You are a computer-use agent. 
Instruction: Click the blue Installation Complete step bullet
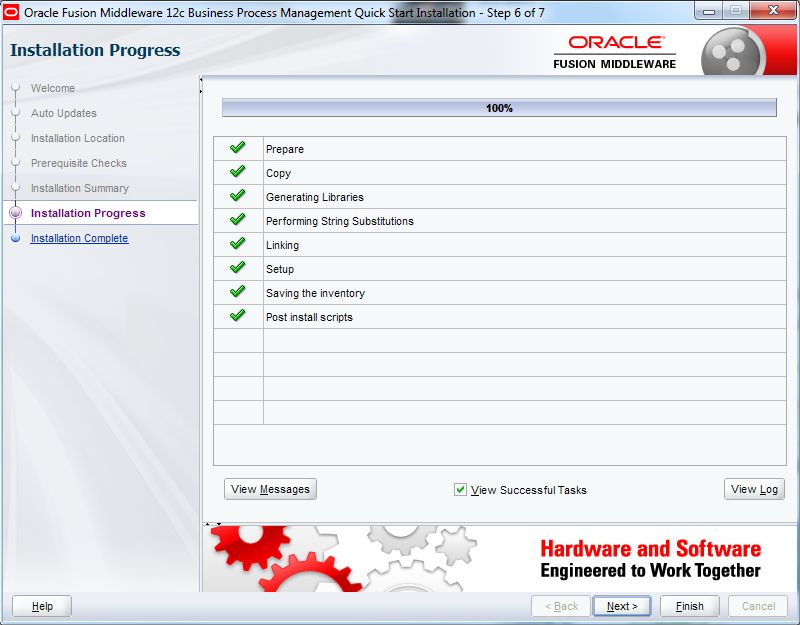16,238
